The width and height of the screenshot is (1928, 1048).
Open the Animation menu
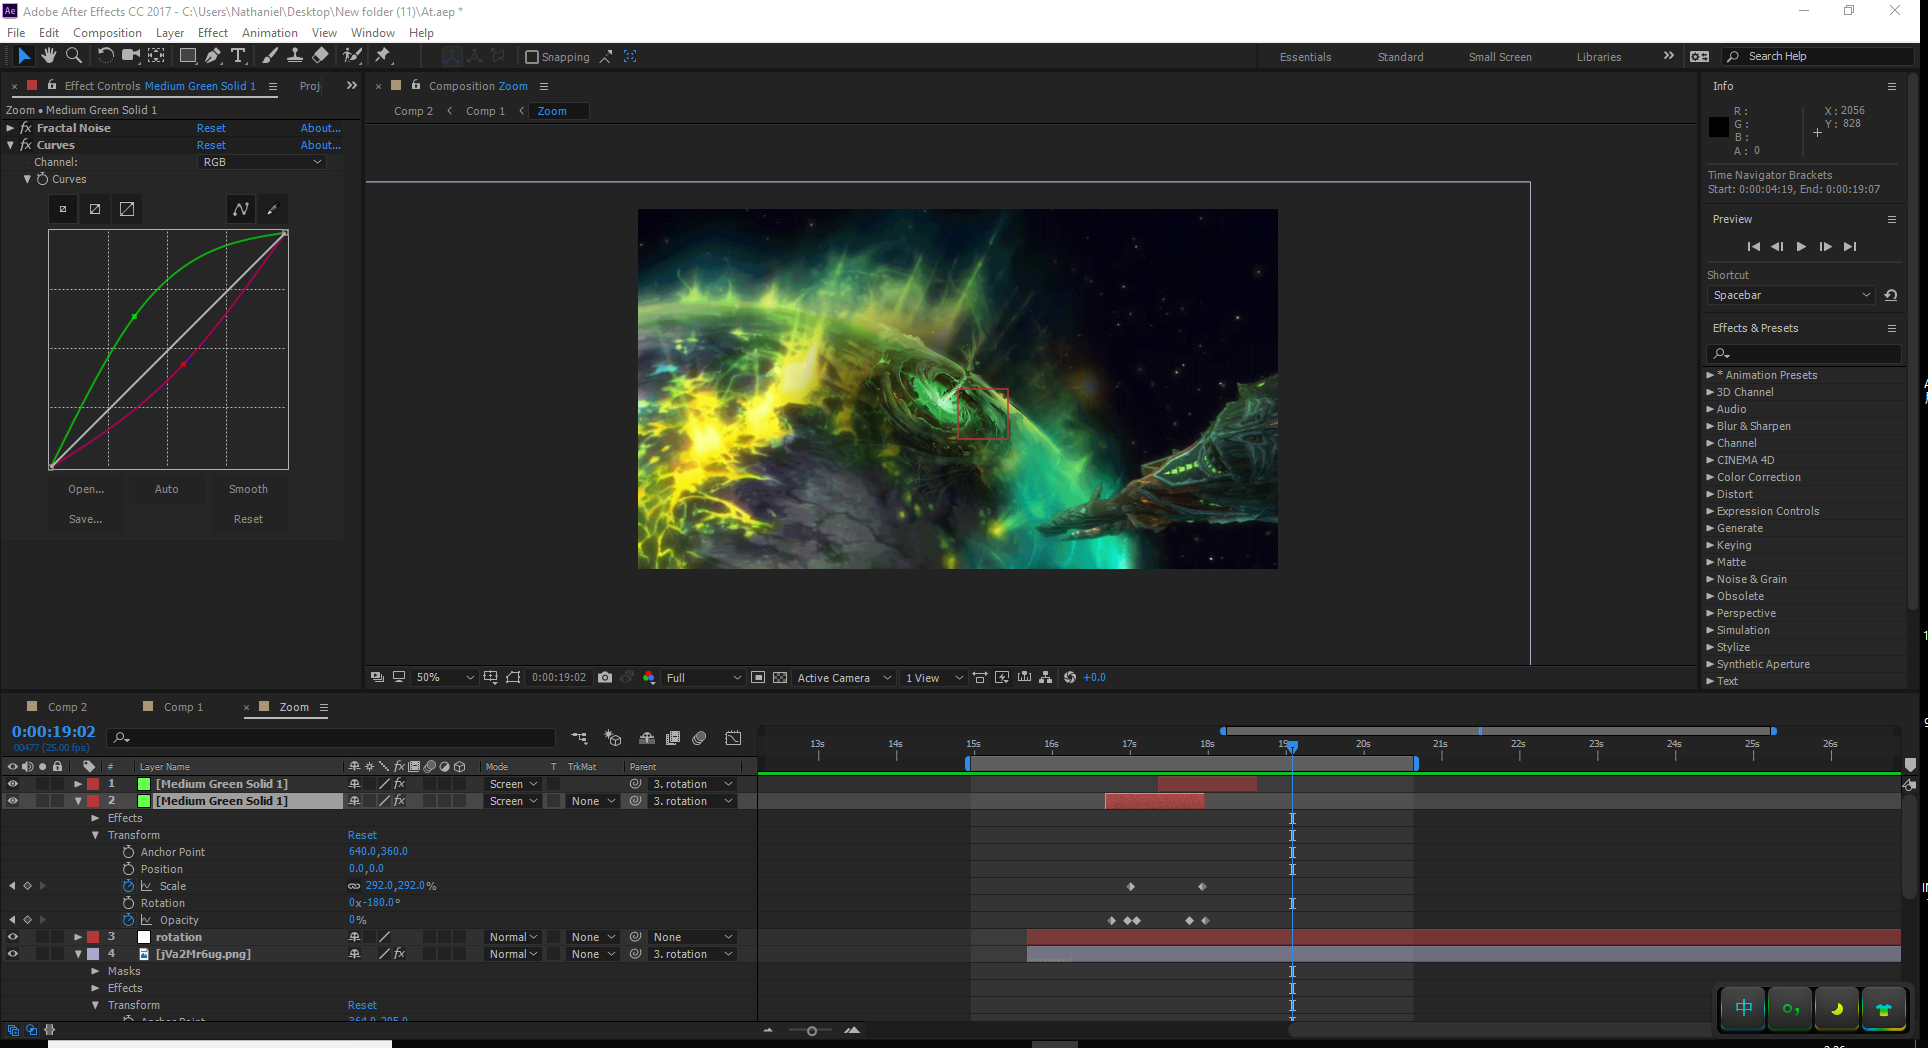coord(269,33)
